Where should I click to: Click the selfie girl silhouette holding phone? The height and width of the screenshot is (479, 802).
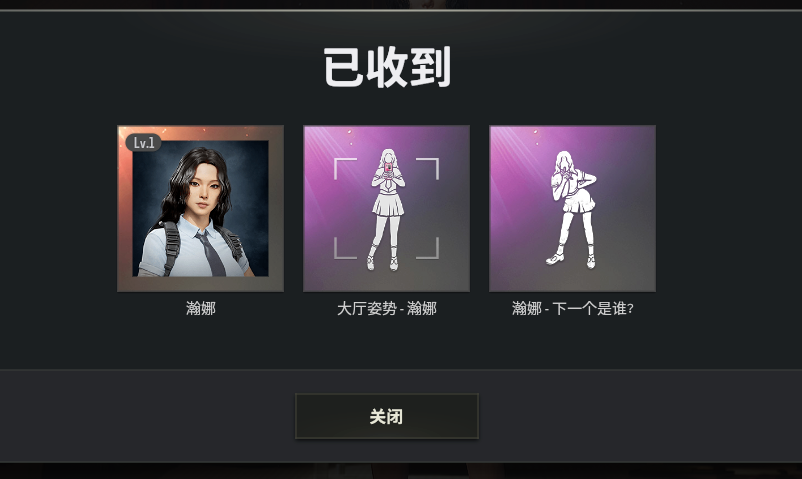pyautogui.click(x=388, y=209)
